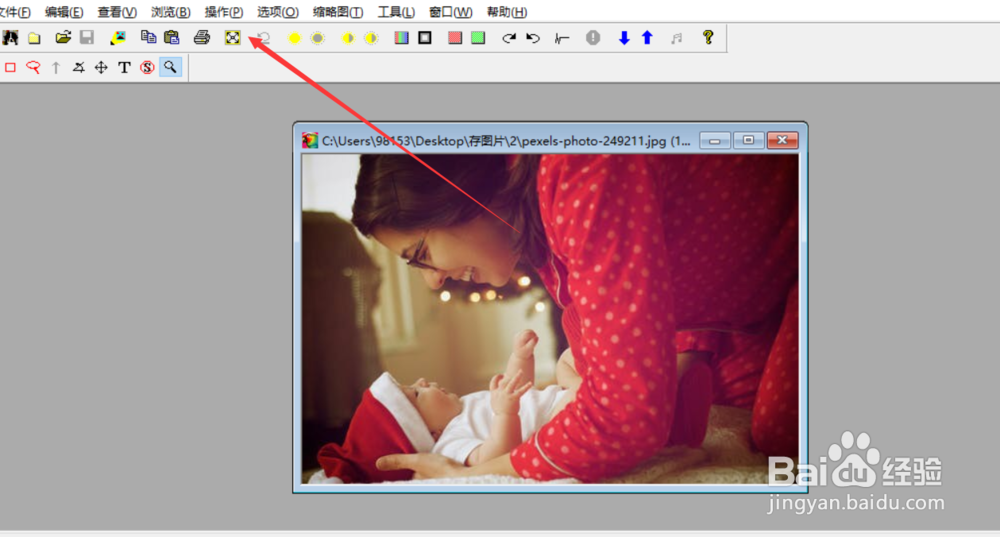Toggle full screen with the four-arrow icon

coord(233,38)
